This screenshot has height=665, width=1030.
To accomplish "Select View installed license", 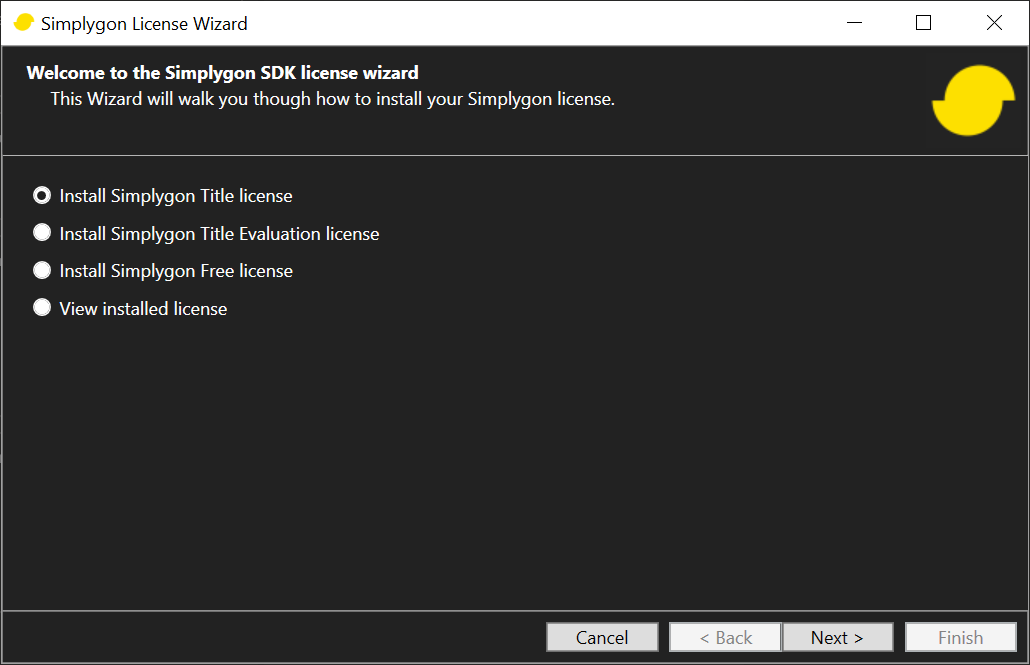I will pos(41,307).
